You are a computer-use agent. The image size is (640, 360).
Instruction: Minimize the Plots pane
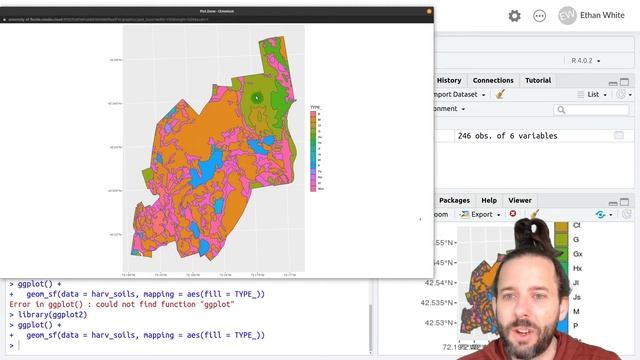(613, 203)
